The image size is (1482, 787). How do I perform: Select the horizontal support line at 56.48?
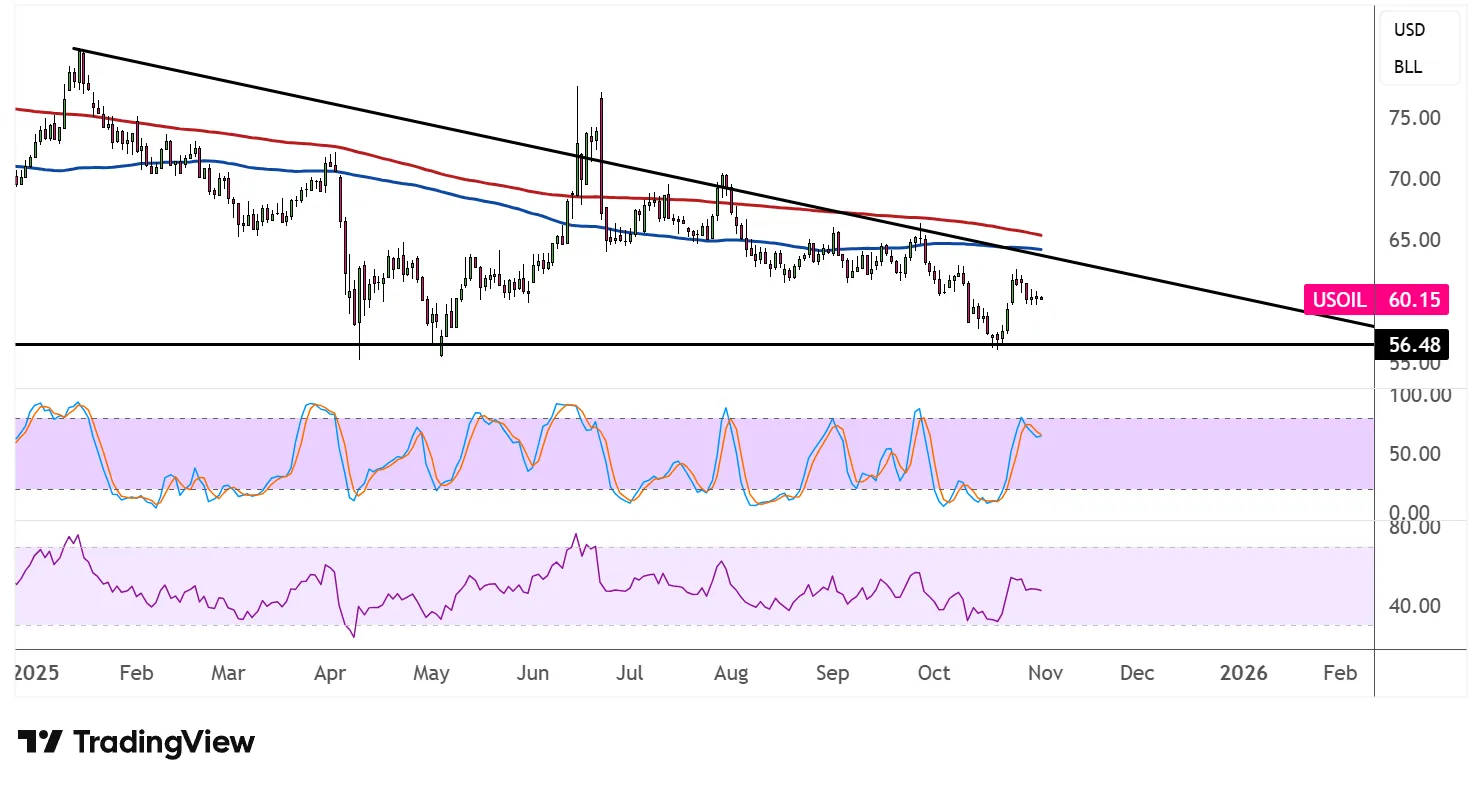(700, 344)
